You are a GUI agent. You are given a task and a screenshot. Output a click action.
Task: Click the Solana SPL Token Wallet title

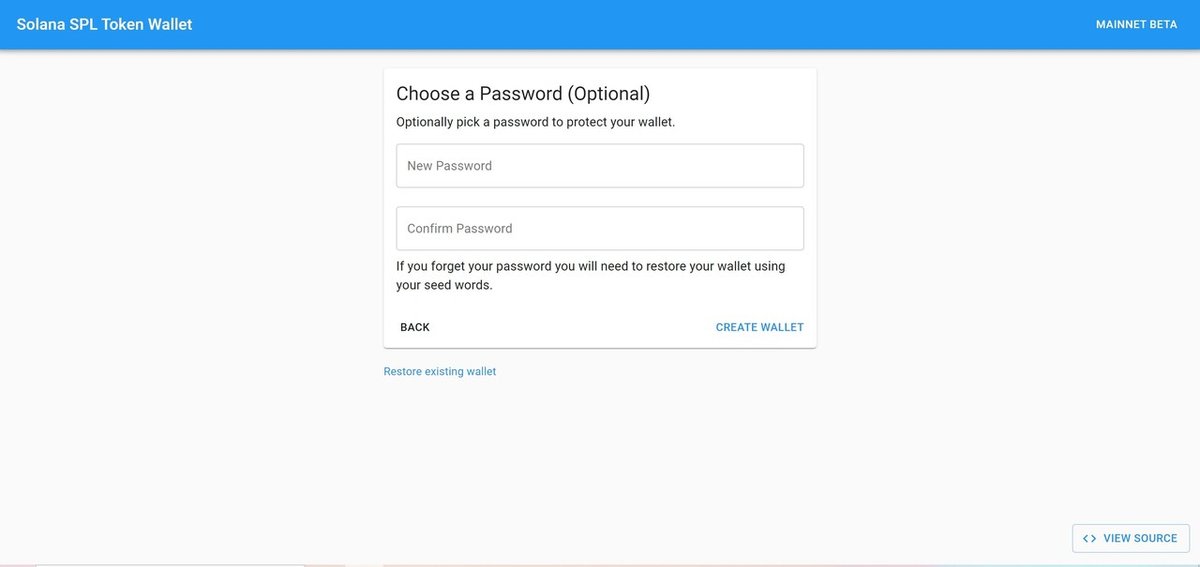click(104, 24)
